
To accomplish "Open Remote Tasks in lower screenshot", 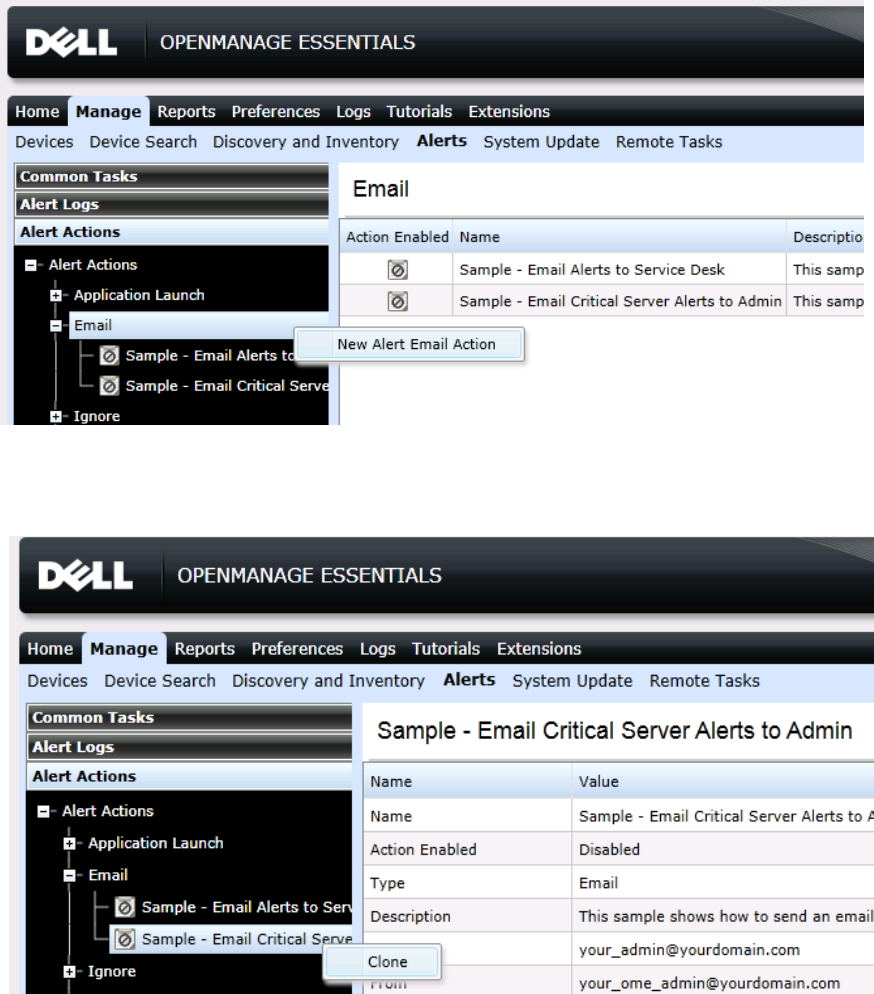I will (704, 681).
